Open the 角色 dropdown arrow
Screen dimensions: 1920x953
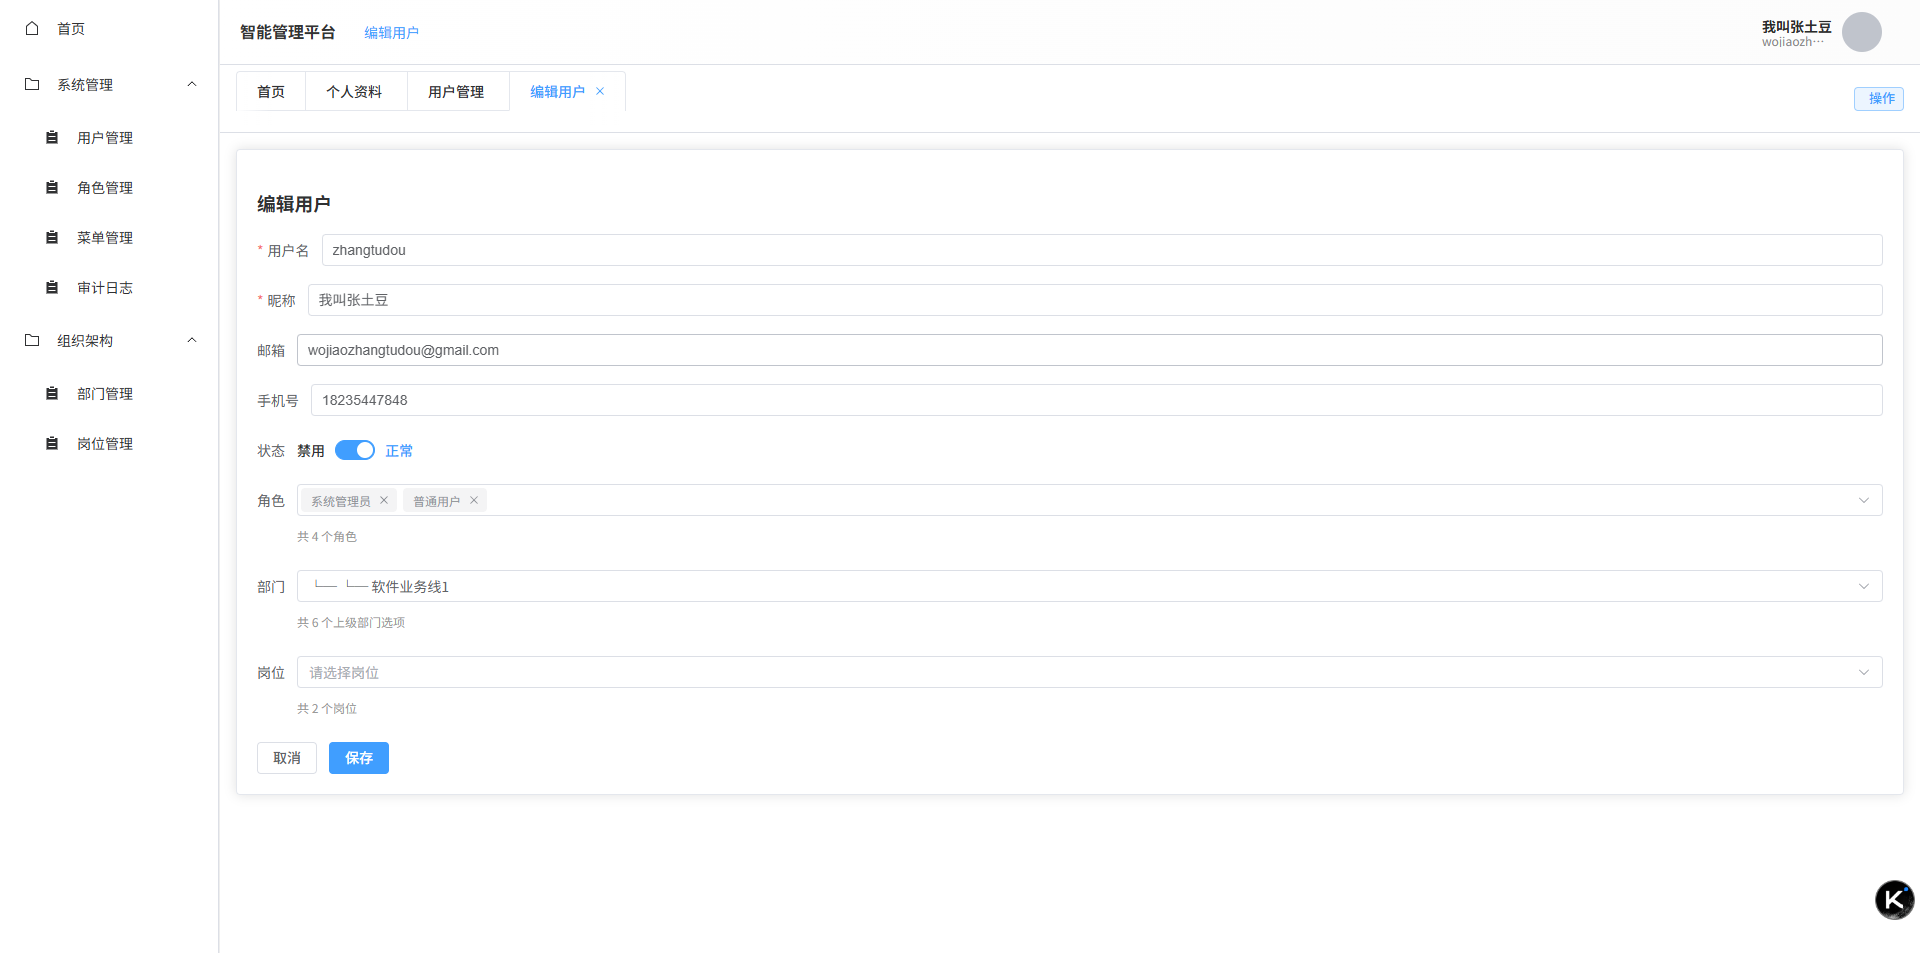click(x=1864, y=500)
